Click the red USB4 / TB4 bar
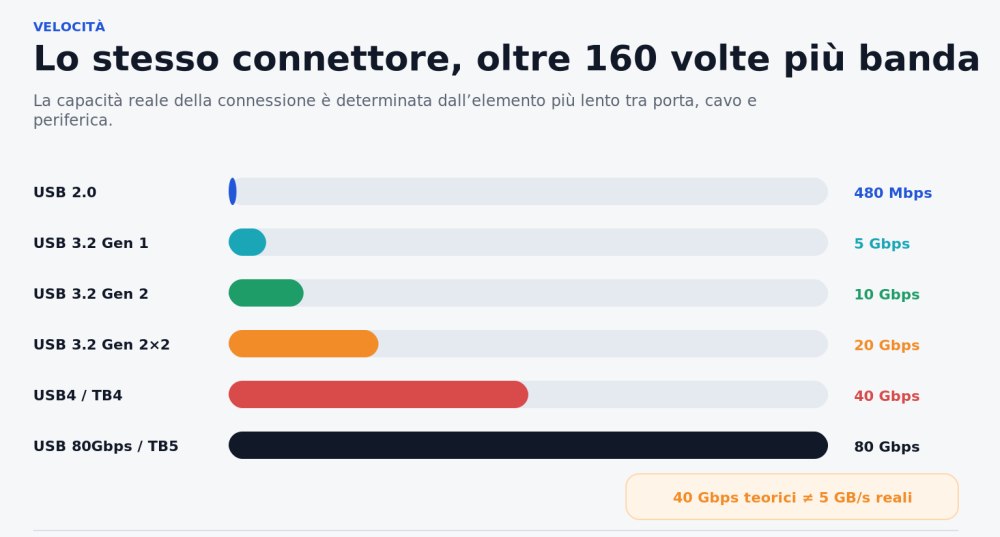 378,395
